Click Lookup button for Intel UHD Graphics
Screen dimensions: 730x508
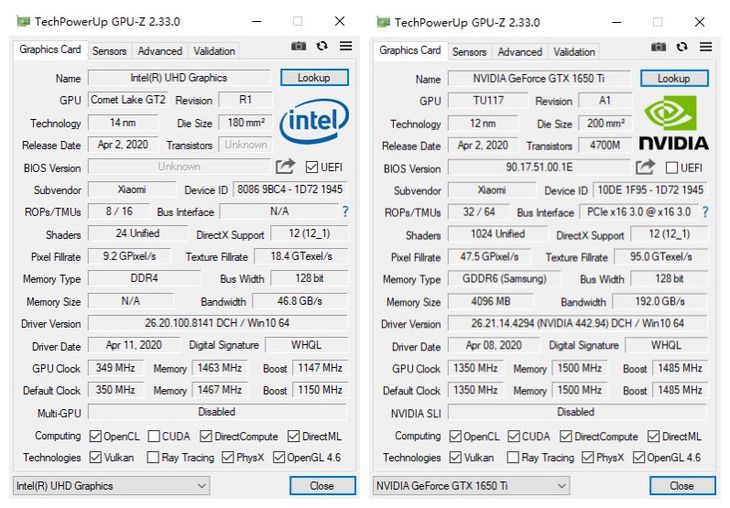point(314,78)
